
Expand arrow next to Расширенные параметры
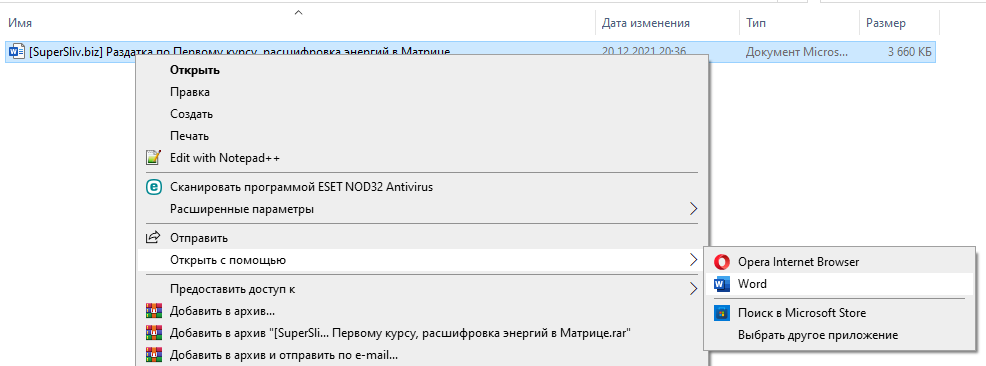[694, 209]
